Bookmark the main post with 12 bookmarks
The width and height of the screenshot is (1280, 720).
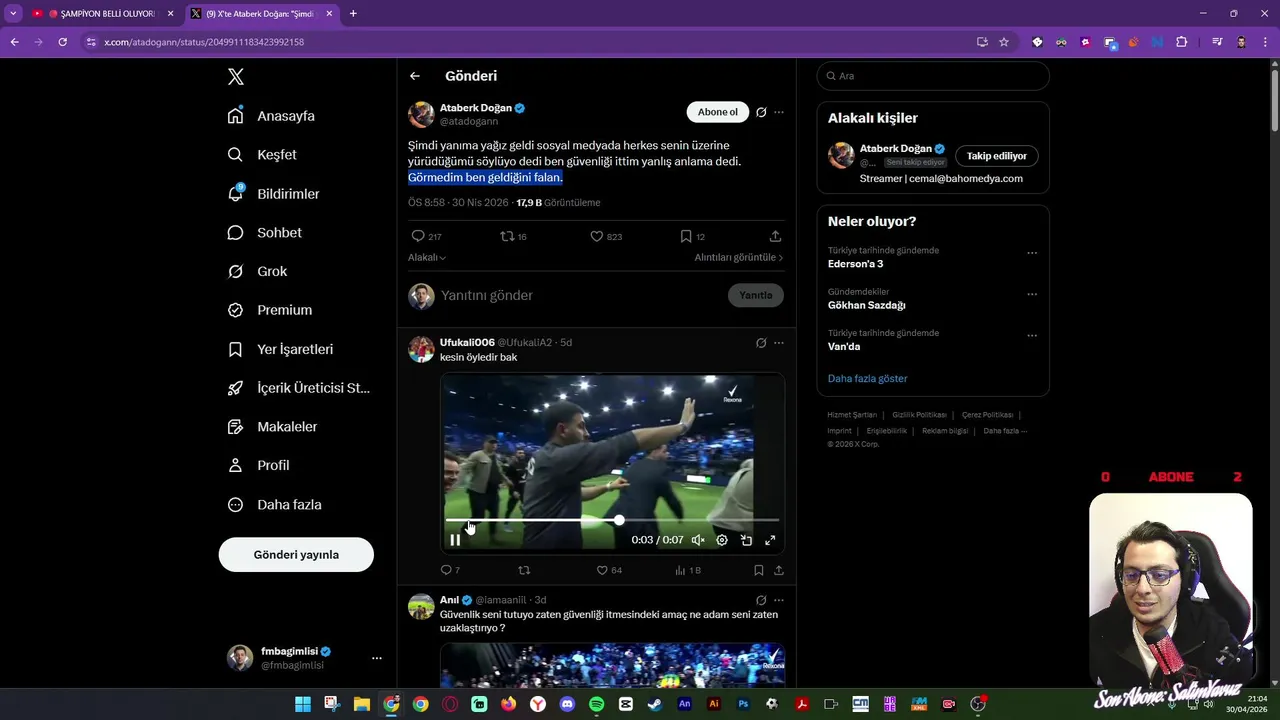[x=692, y=236]
